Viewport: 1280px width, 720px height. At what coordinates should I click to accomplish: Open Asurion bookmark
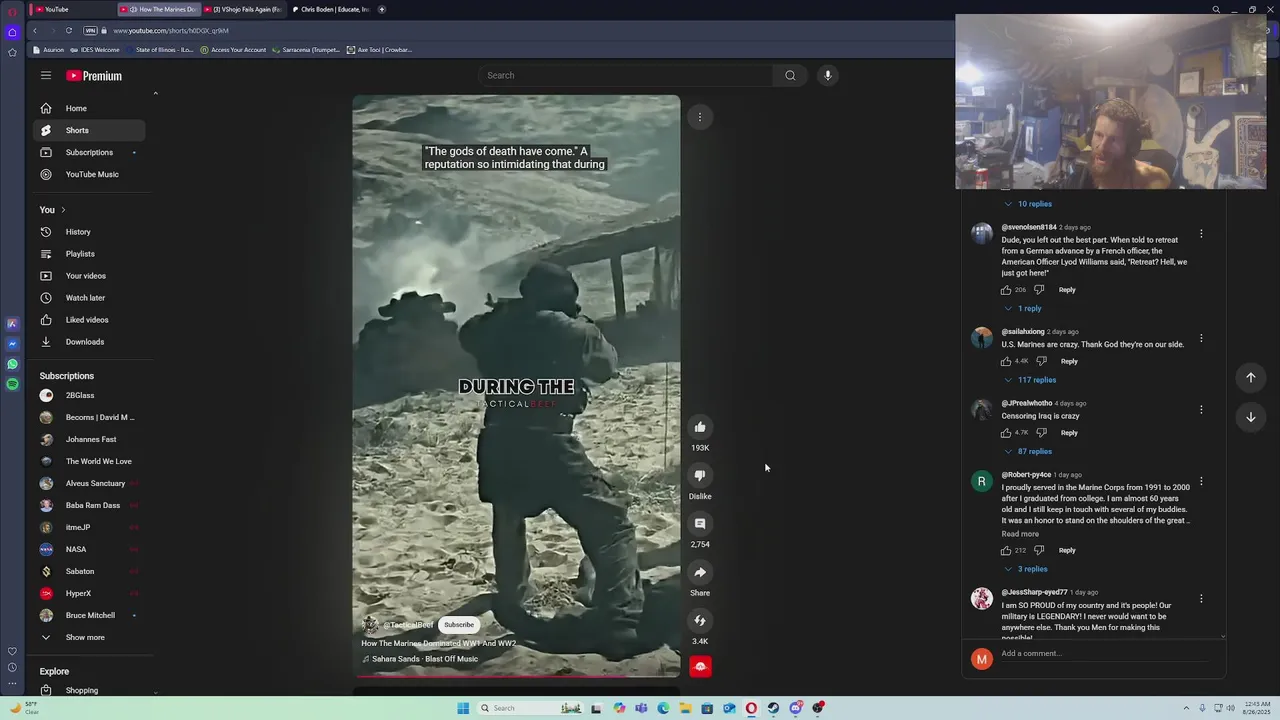(50, 50)
